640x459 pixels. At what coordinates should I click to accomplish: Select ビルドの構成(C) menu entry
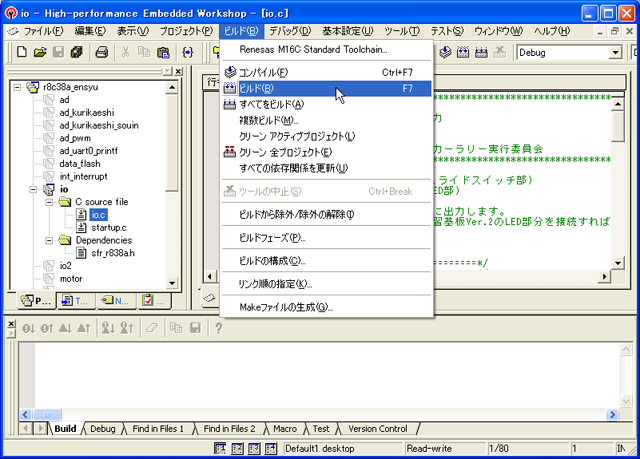[x=326, y=261]
